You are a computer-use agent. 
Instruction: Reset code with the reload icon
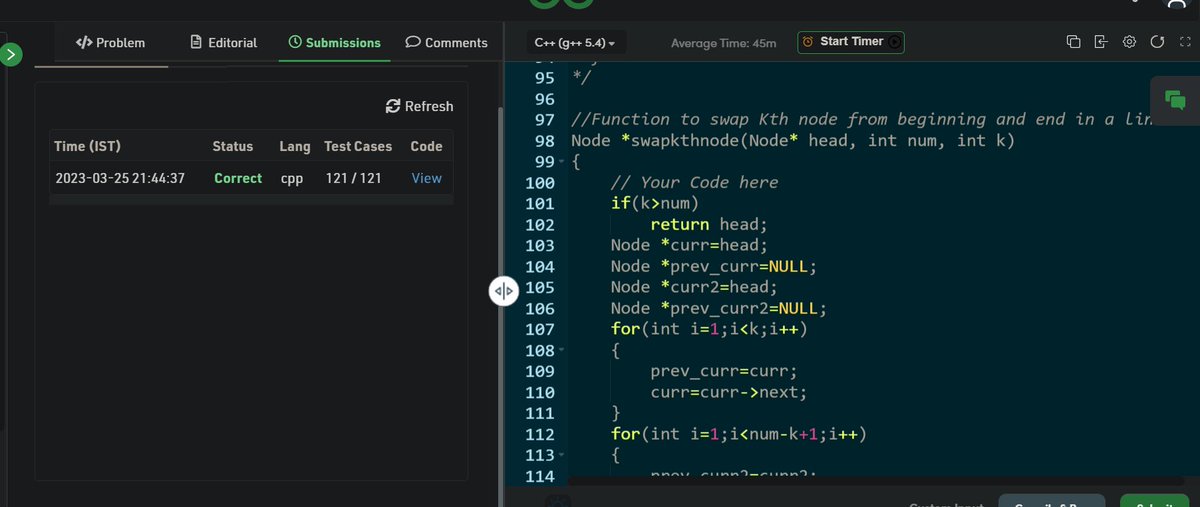click(1157, 42)
